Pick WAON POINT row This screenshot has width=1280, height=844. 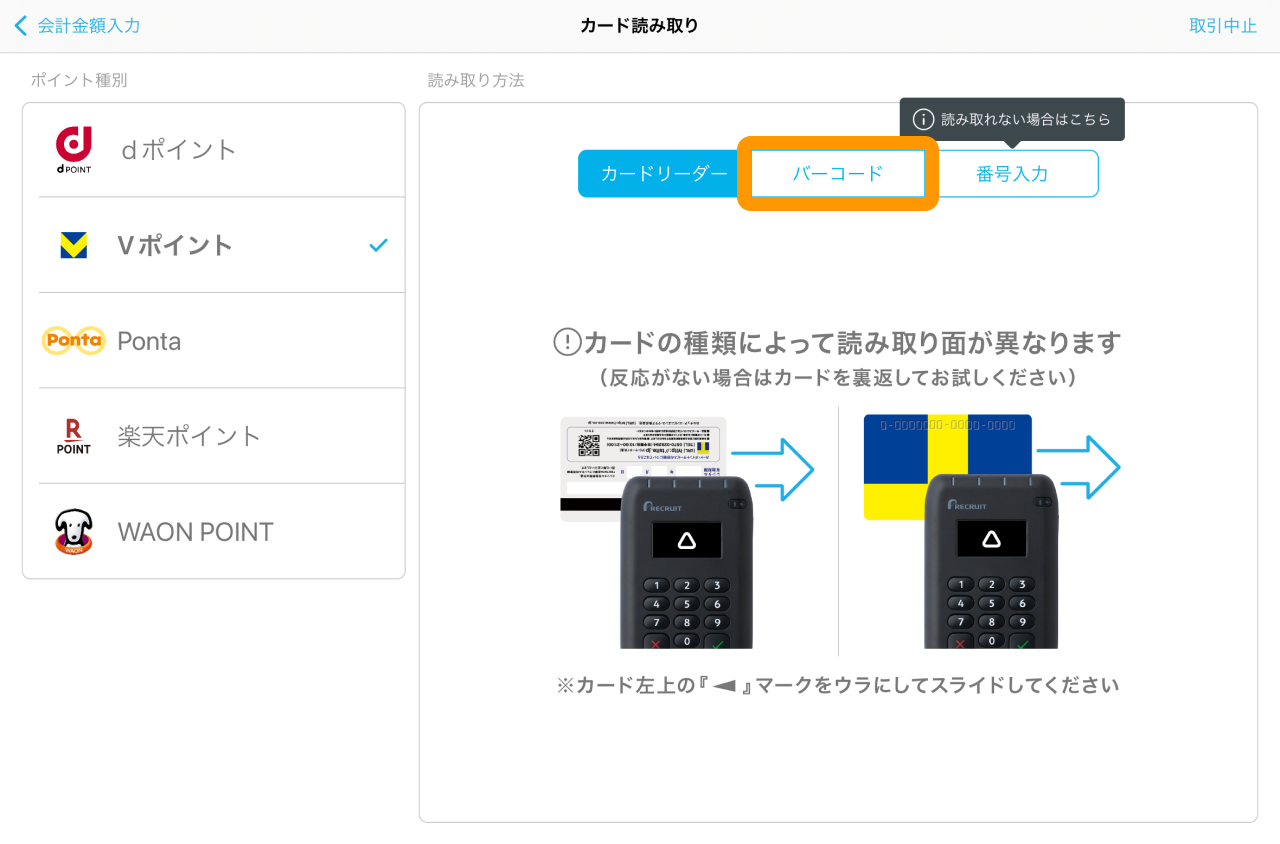click(x=214, y=531)
